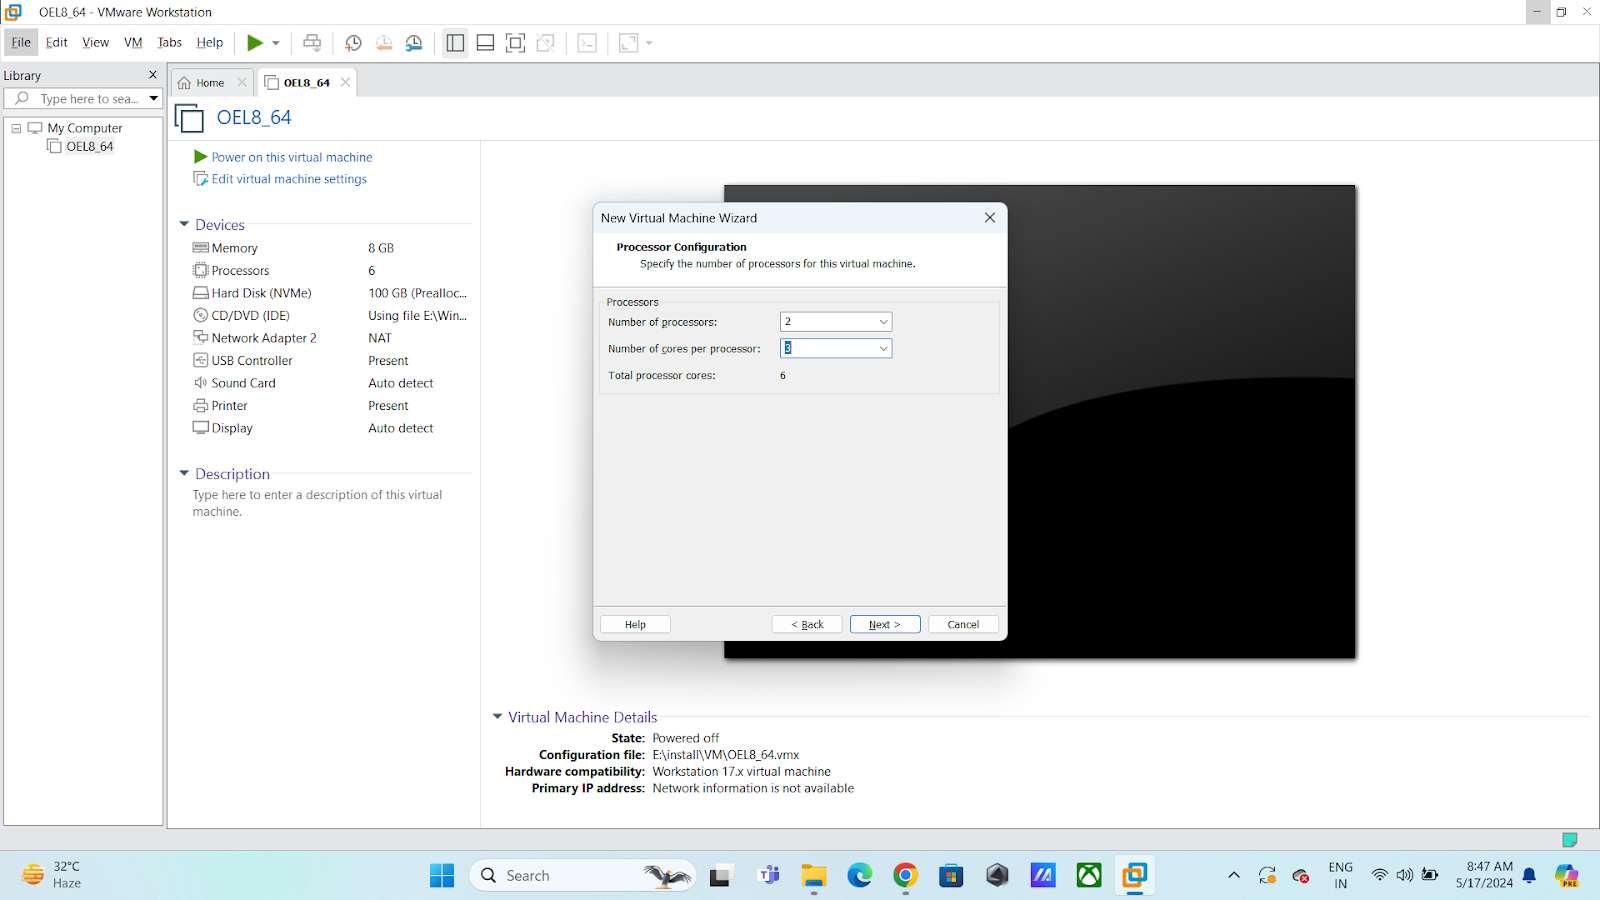
Task: Take a snapshot using the toolbar clock icon
Action: pos(353,43)
